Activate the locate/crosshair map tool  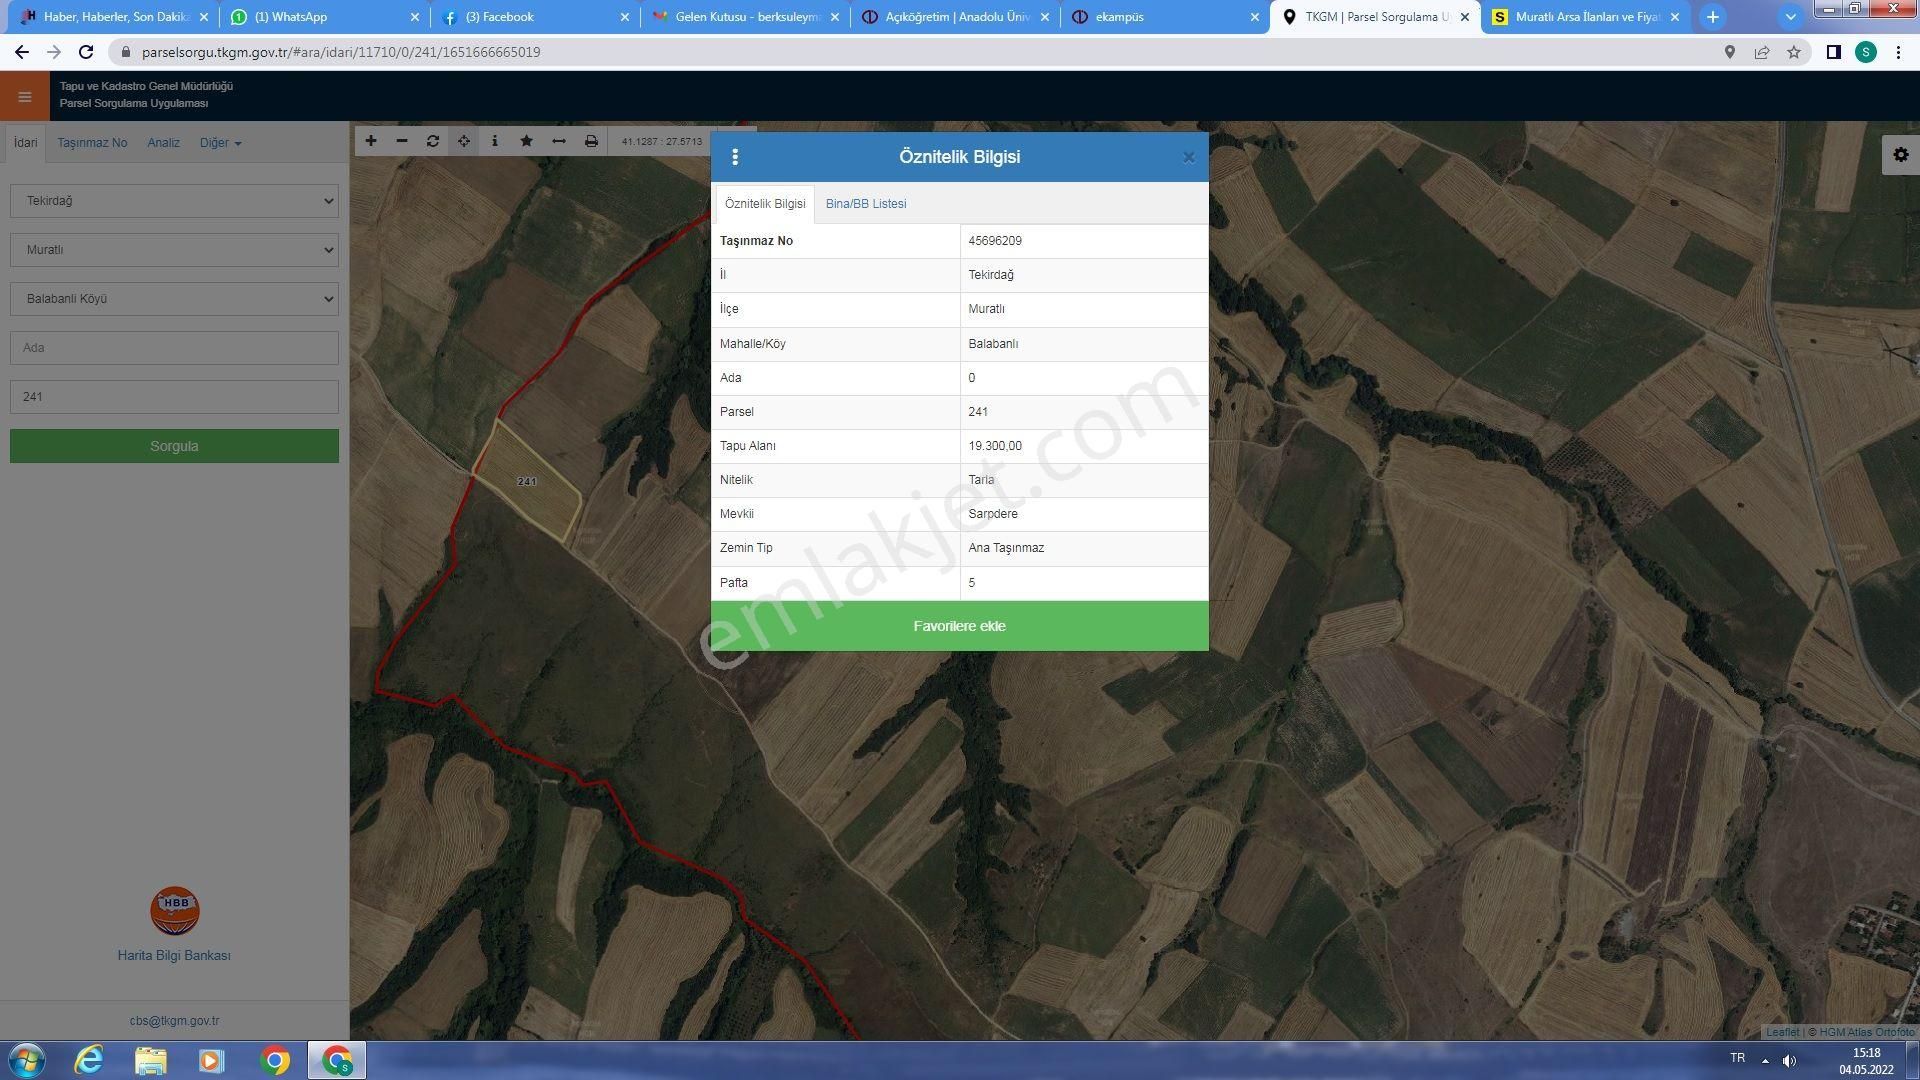(464, 141)
